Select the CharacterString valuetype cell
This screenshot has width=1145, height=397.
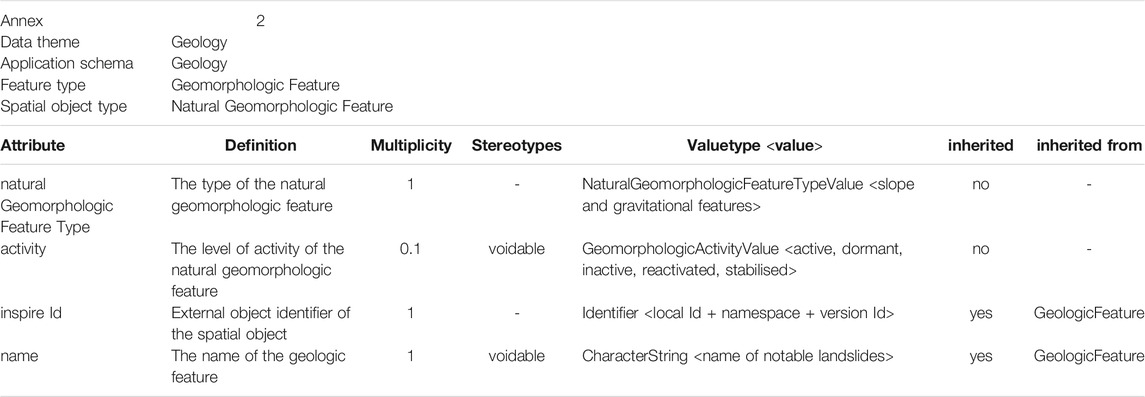point(738,356)
